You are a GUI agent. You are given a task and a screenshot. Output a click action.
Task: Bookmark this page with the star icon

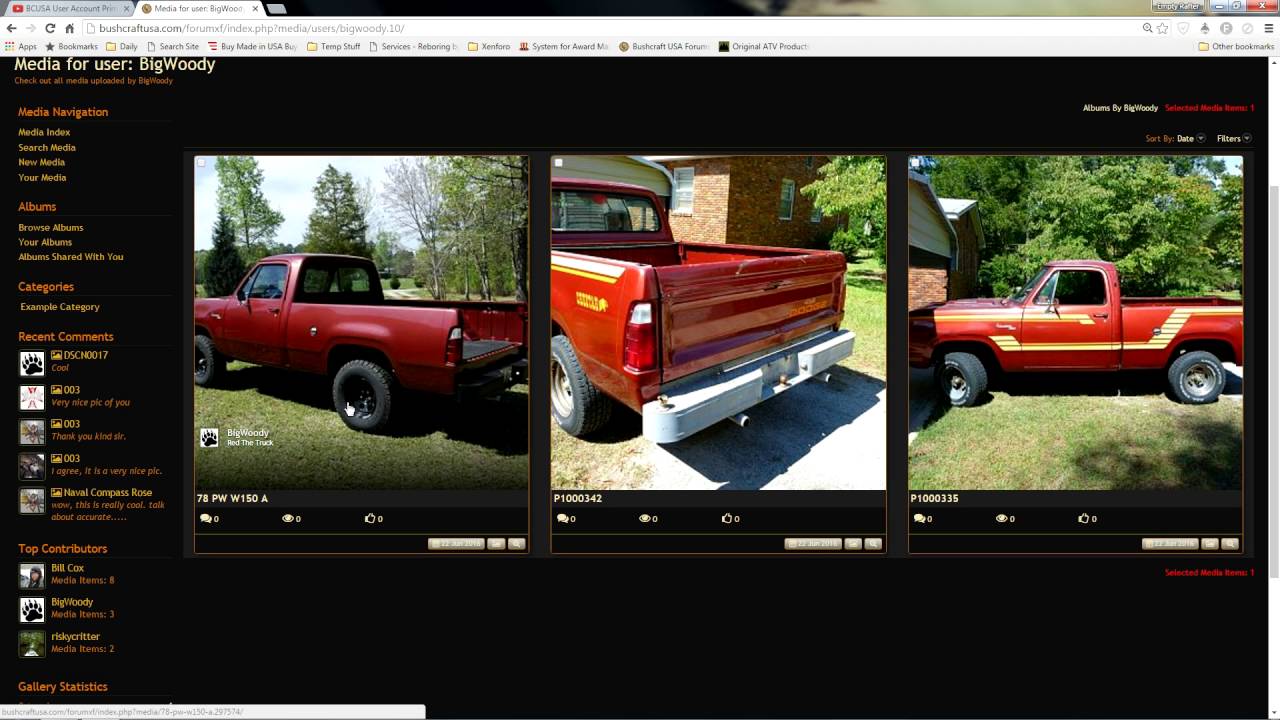(1162, 28)
